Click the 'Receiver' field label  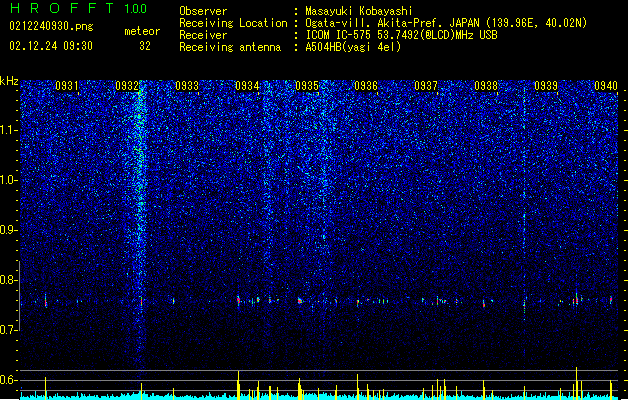[x=203, y=35]
